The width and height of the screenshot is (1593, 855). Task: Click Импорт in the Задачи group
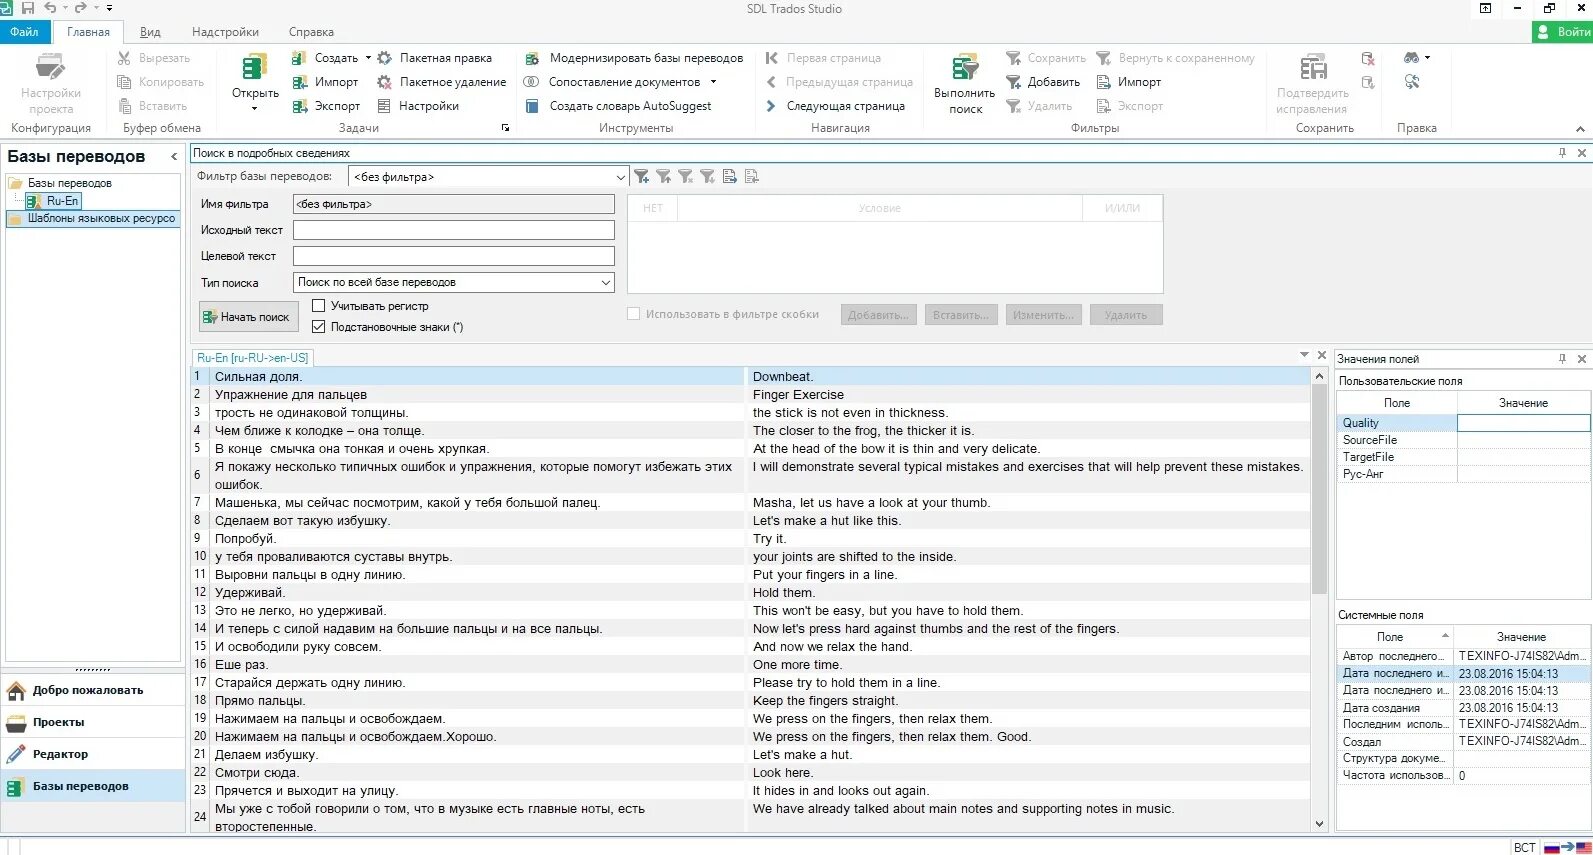(x=325, y=82)
